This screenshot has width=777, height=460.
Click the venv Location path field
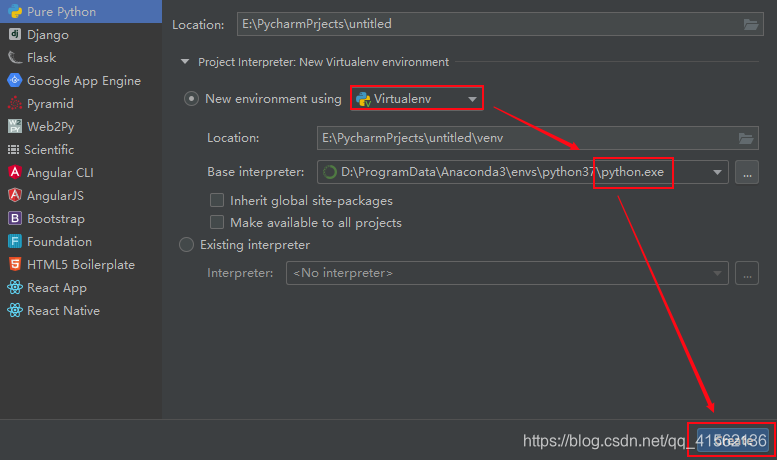point(538,138)
